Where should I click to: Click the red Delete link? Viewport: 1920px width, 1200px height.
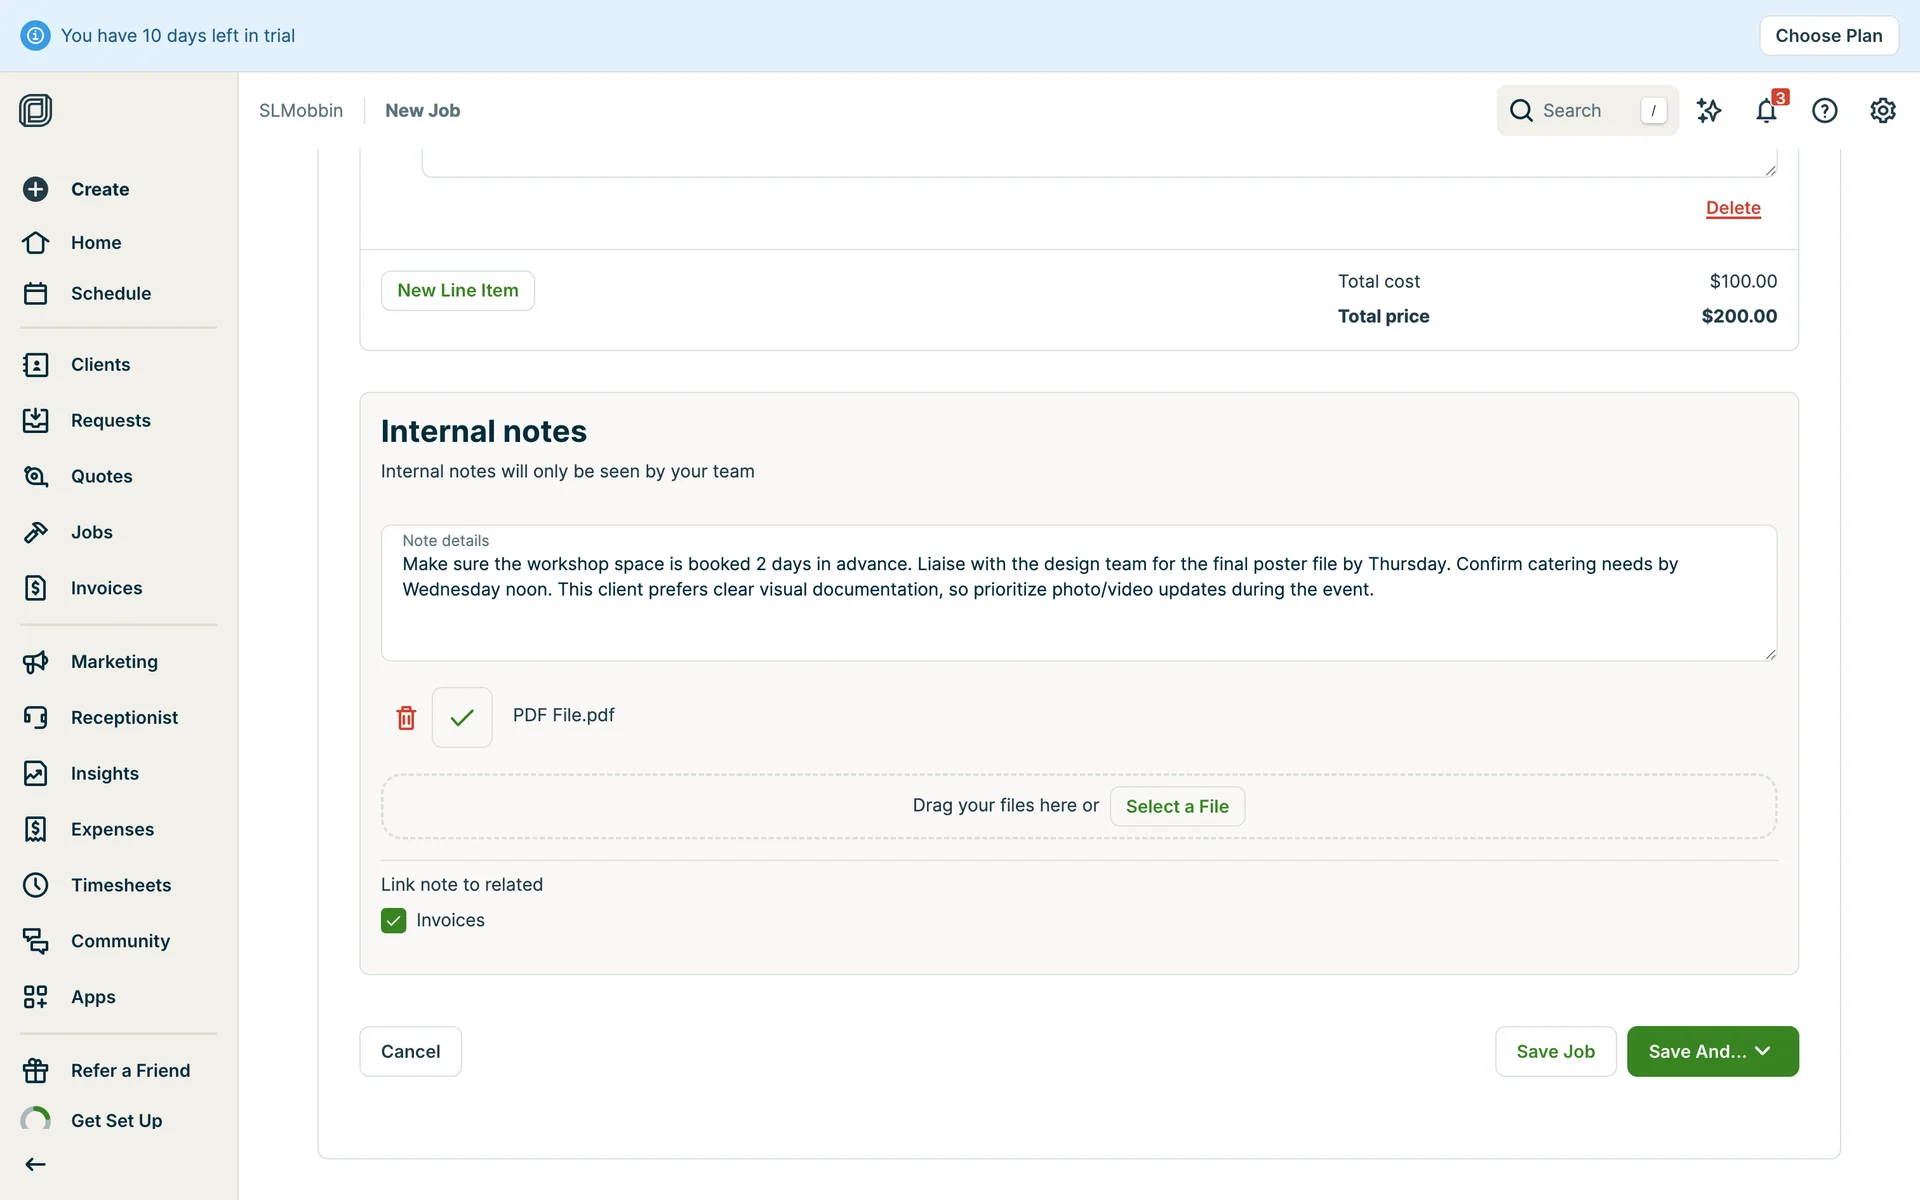[1733, 208]
